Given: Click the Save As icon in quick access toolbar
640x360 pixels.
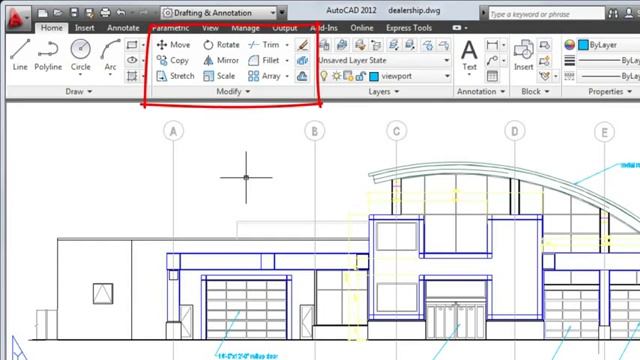Looking at the screenshot, I should coord(89,13).
